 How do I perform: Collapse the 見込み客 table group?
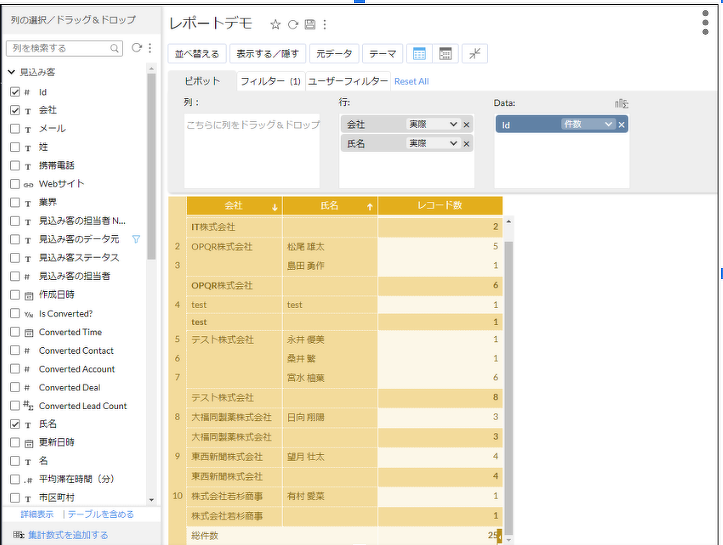click(x=10, y=72)
